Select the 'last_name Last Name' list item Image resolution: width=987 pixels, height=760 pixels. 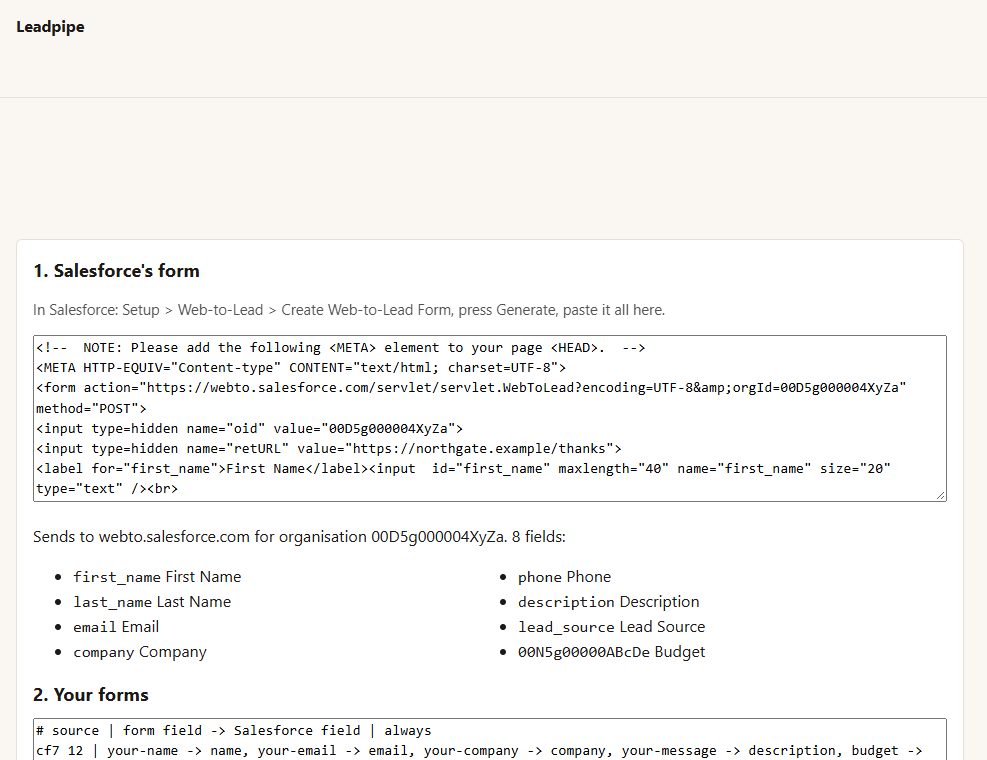[152, 602]
